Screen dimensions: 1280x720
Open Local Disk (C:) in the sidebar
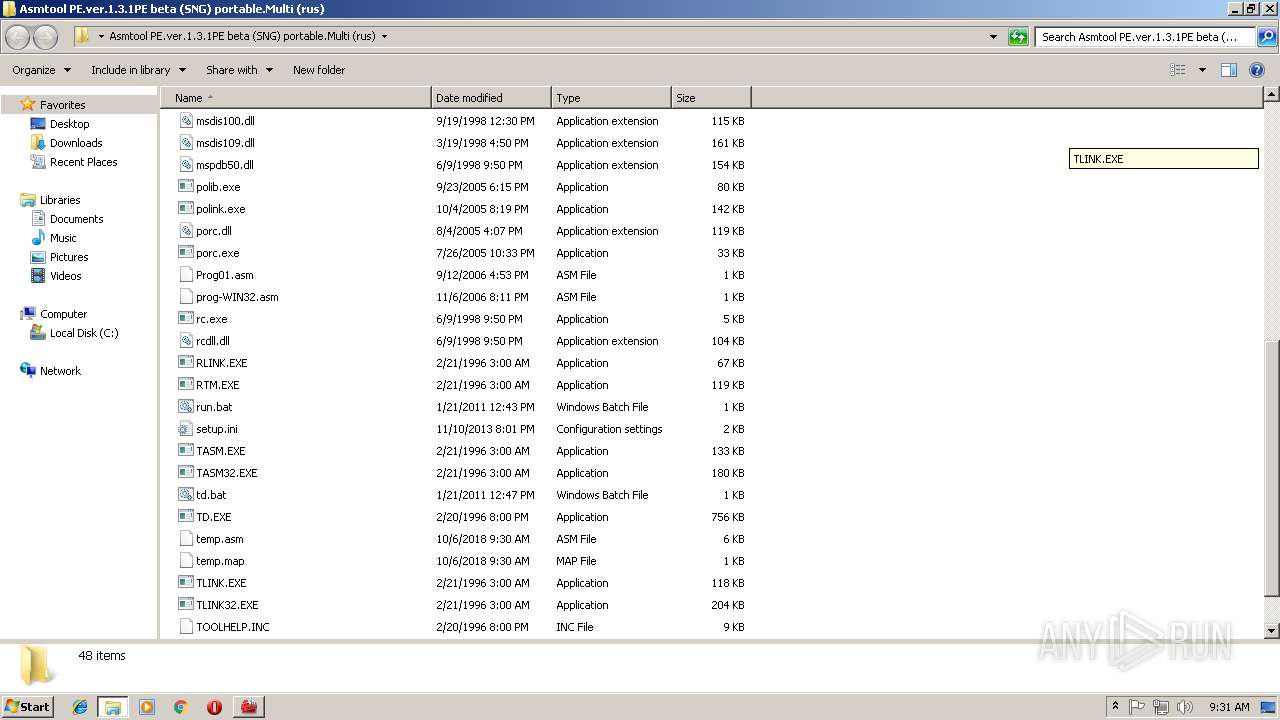pyautogui.click(x=84, y=333)
